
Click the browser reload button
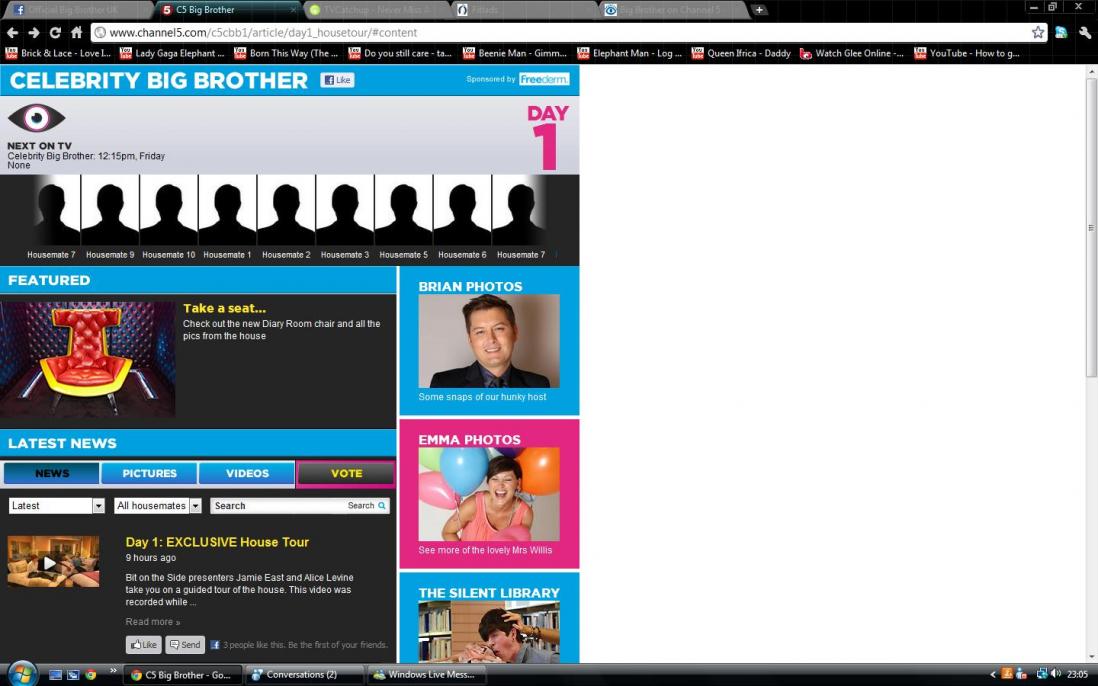coord(55,32)
